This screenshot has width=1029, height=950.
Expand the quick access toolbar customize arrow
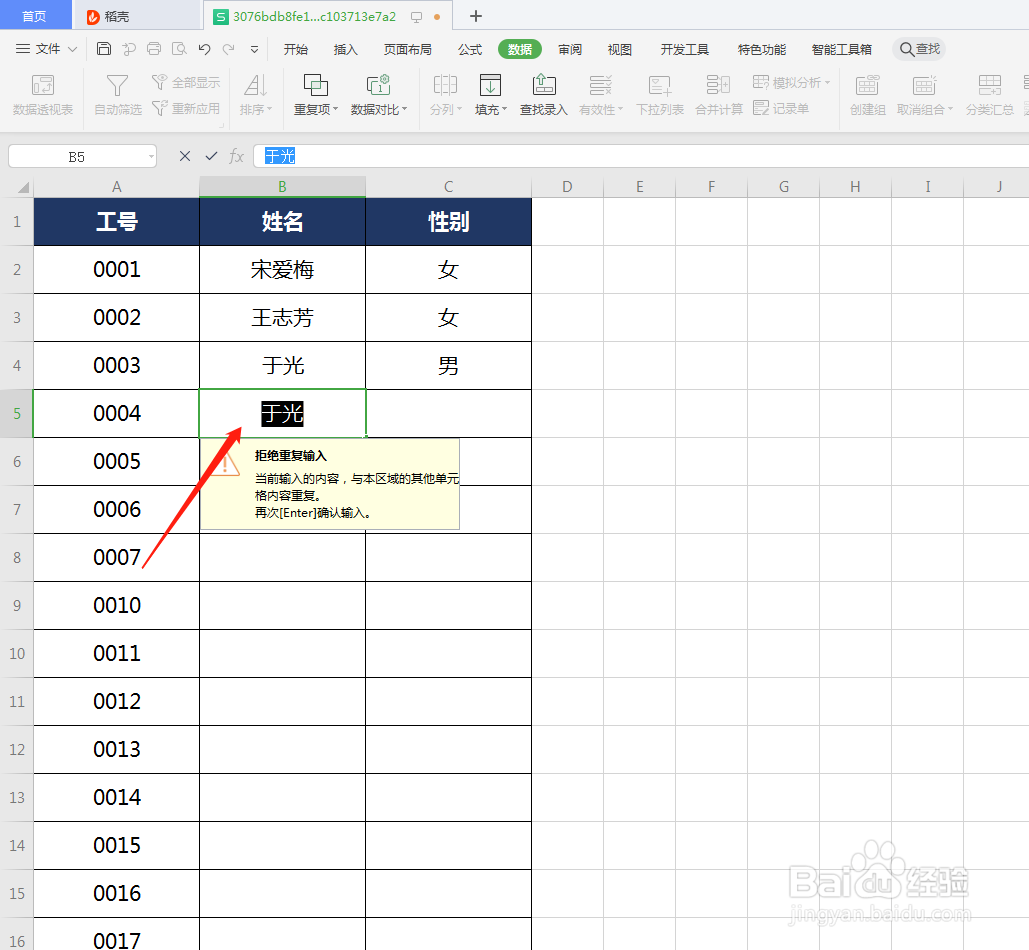pos(255,49)
